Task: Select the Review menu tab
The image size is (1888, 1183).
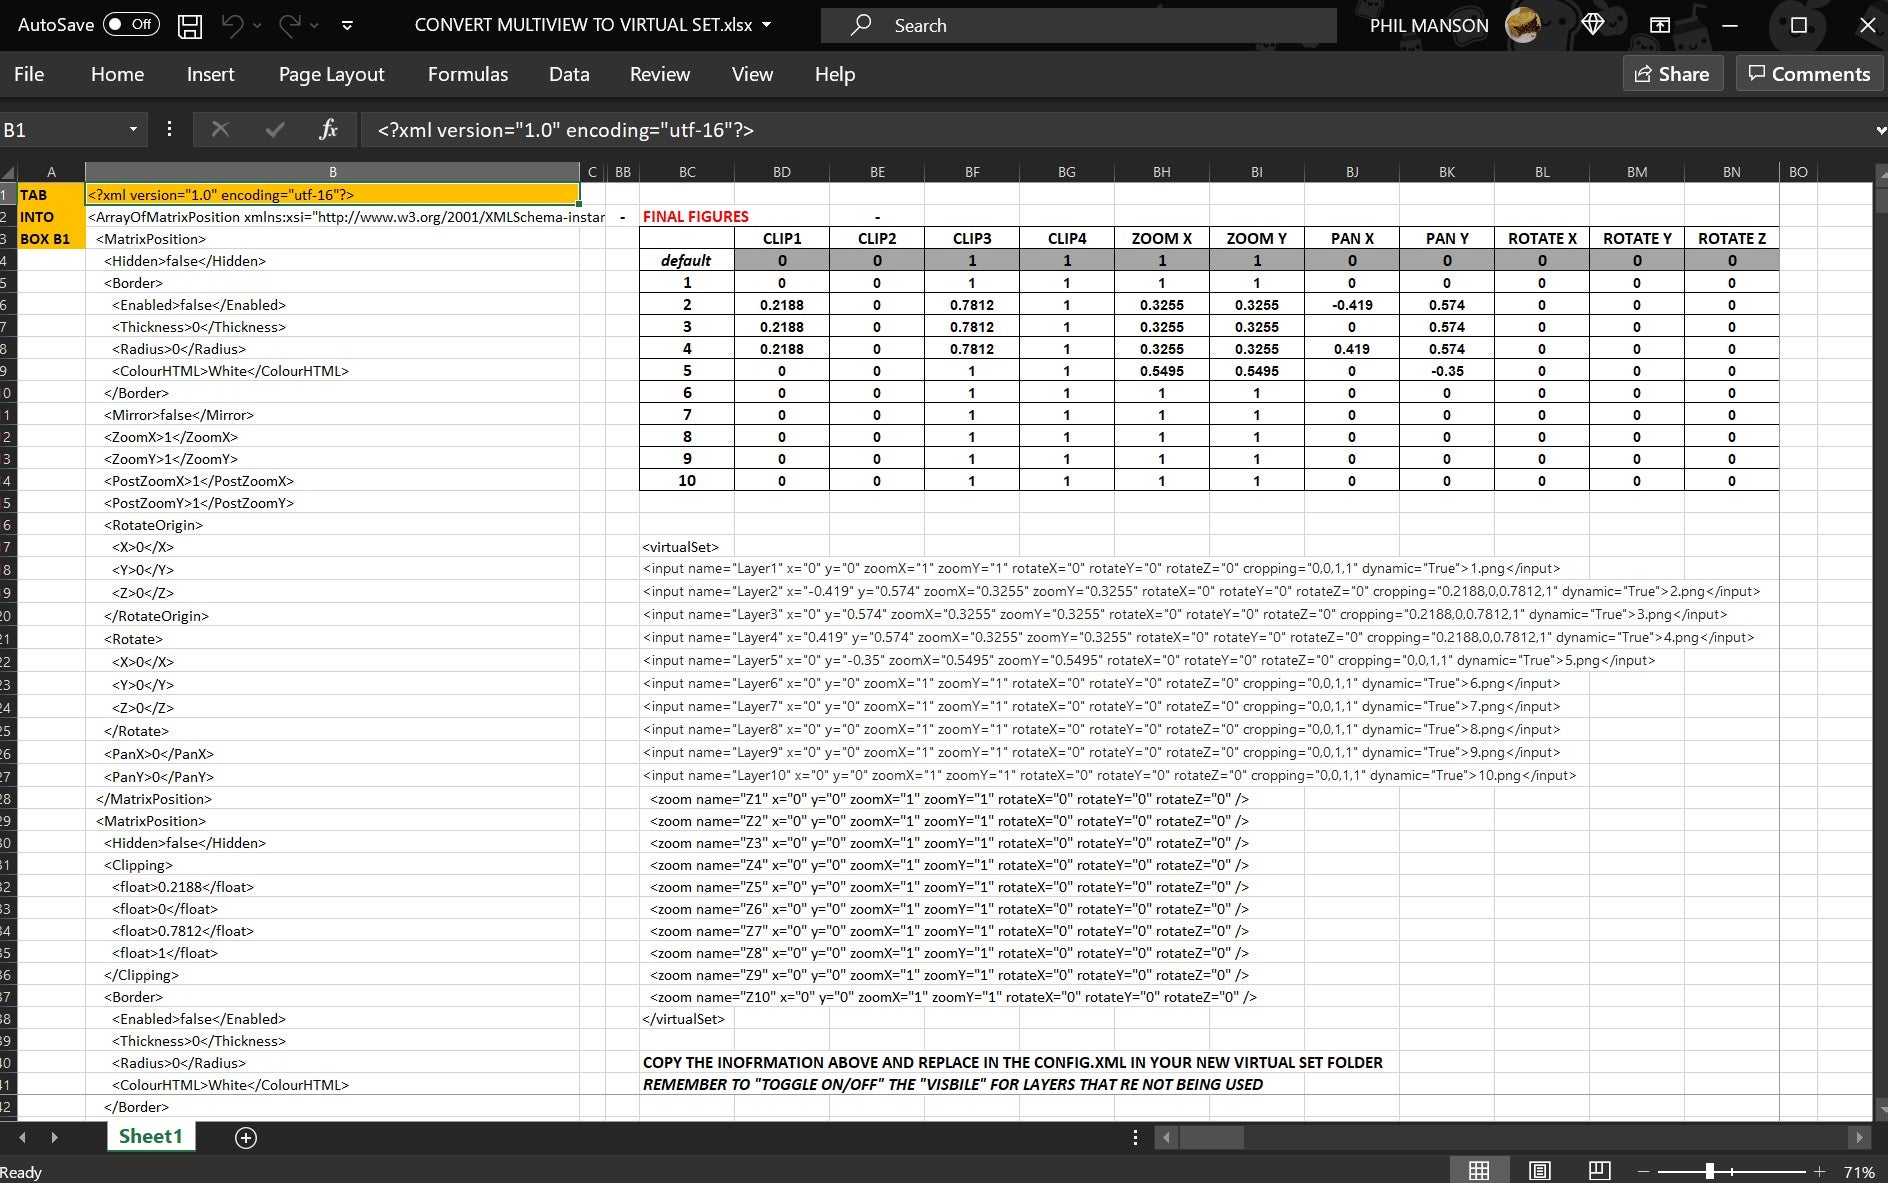Action: (x=659, y=73)
